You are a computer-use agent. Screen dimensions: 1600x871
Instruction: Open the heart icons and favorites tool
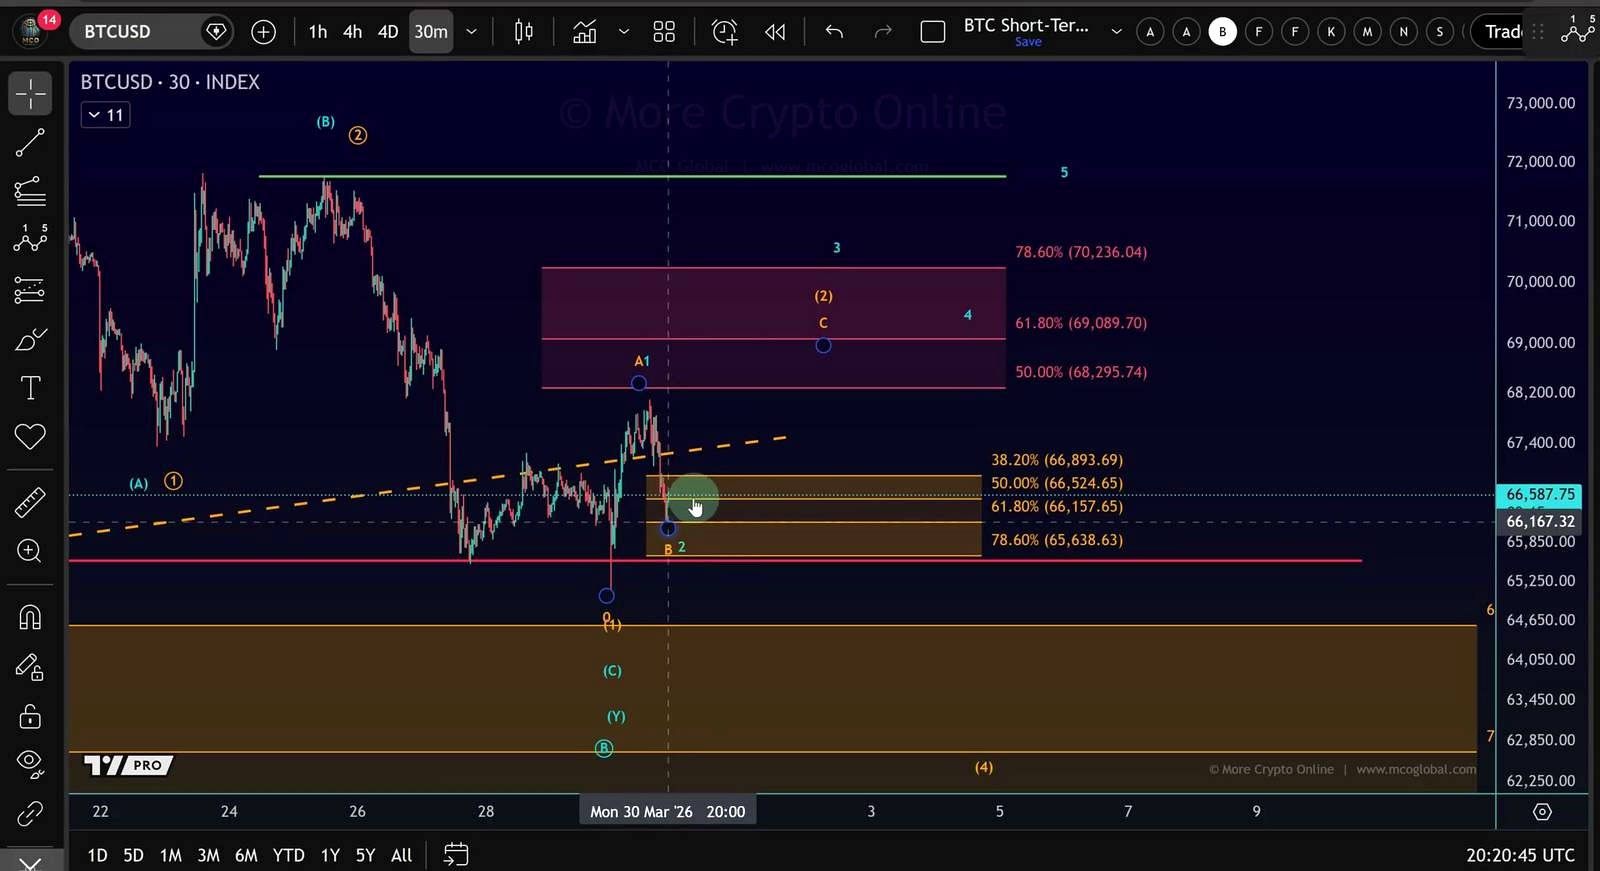pyautogui.click(x=30, y=437)
